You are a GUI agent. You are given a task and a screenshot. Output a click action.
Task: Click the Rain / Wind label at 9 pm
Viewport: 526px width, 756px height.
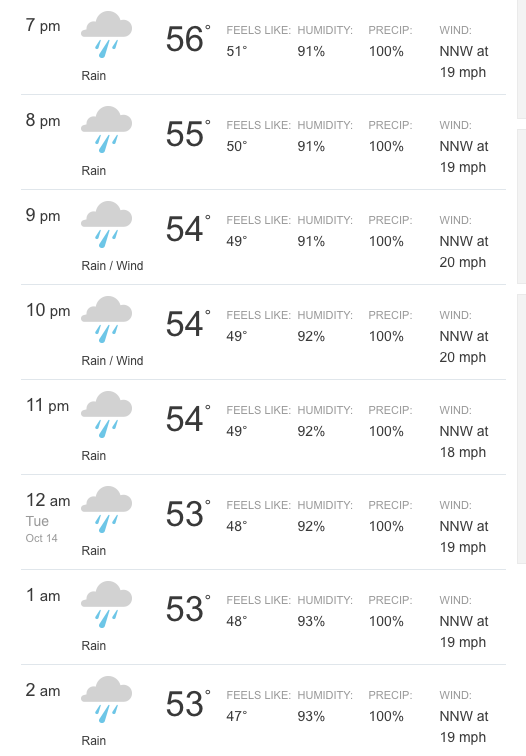pyautogui.click(x=112, y=266)
